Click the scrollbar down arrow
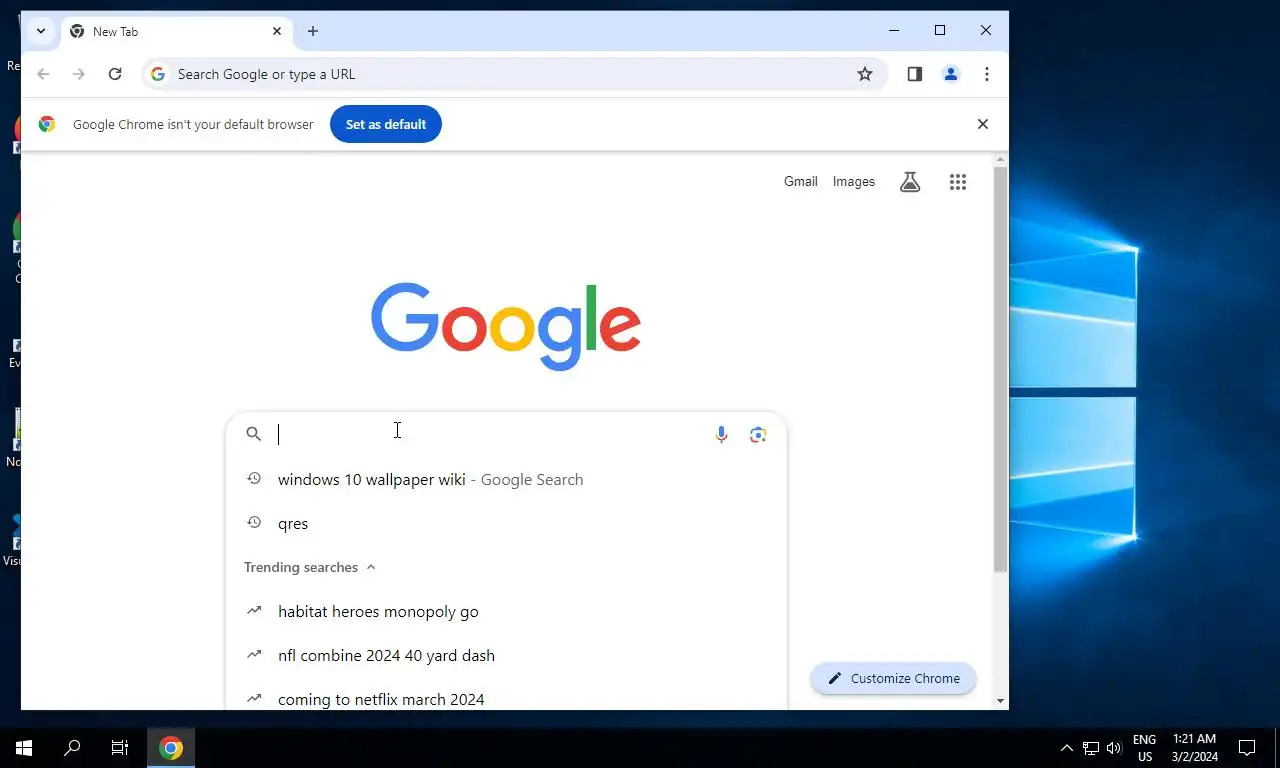 tap(1000, 701)
